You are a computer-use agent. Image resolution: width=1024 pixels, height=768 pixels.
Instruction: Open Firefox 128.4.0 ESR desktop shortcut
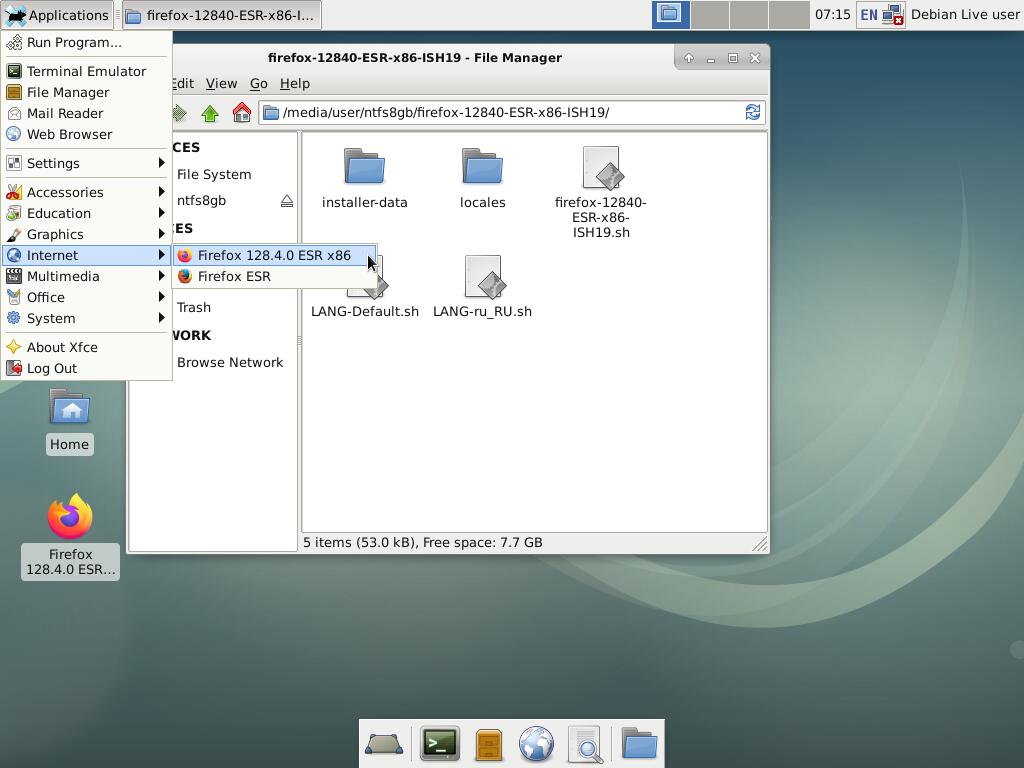[70, 537]
